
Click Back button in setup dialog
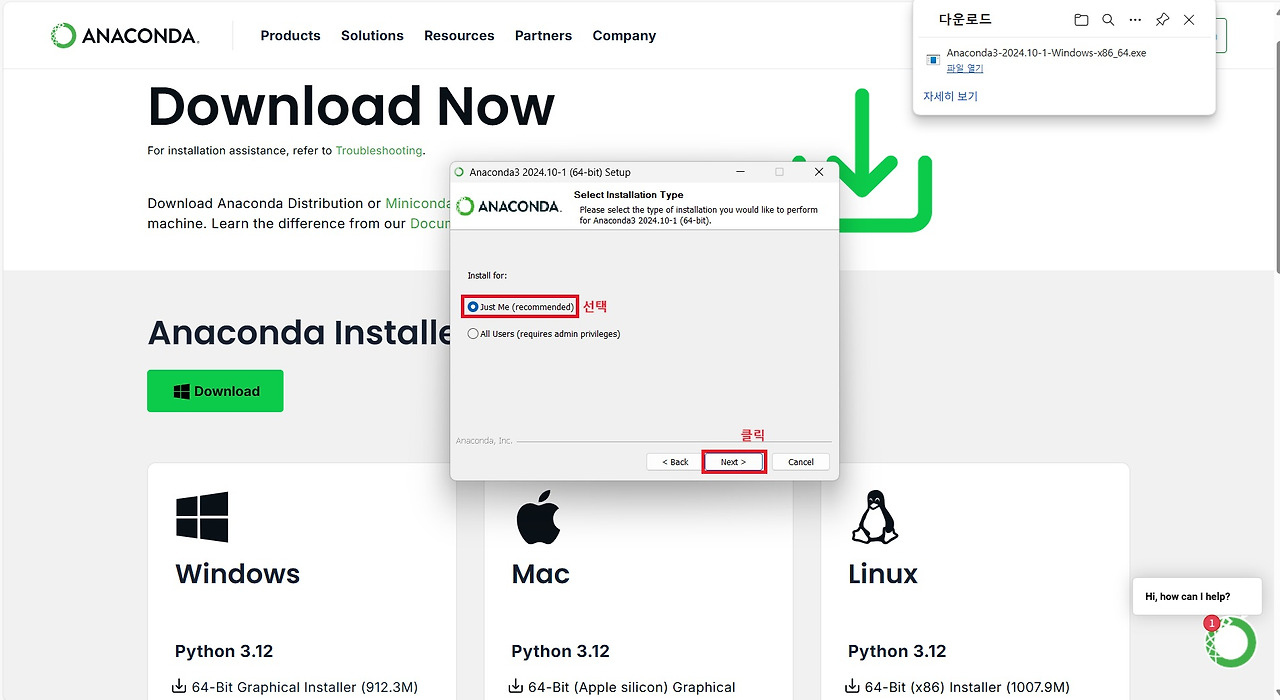[x=675, y=462]
